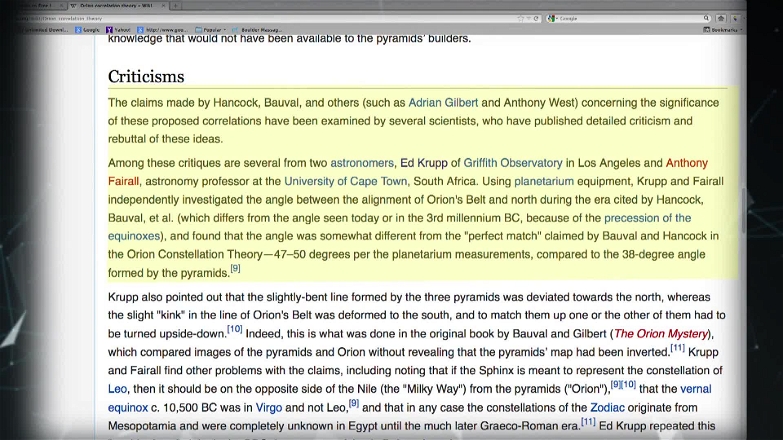Click the downloads toolbar icon next to home
This screenshot has height=440, width=783.
click(x=735, y=18)
